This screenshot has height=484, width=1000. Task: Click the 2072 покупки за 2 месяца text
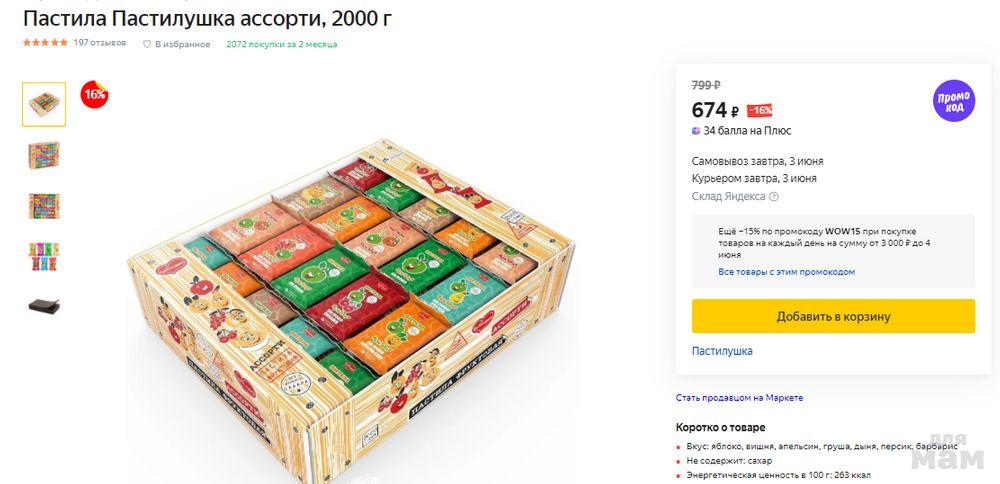(x=282, y=44)
